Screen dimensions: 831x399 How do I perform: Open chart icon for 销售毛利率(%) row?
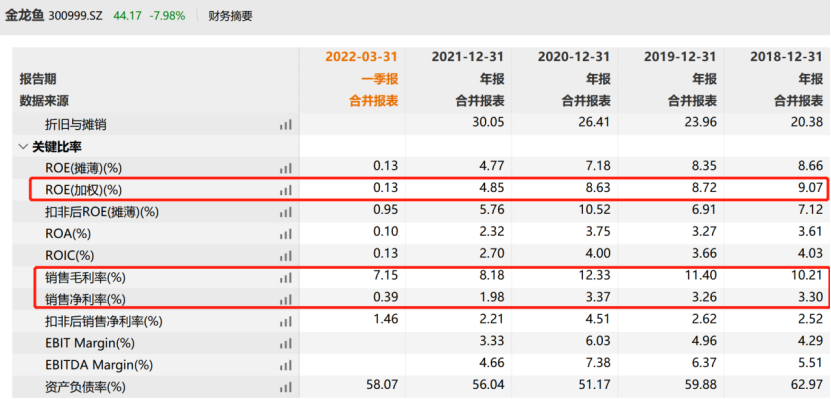[x=286, y=278]
